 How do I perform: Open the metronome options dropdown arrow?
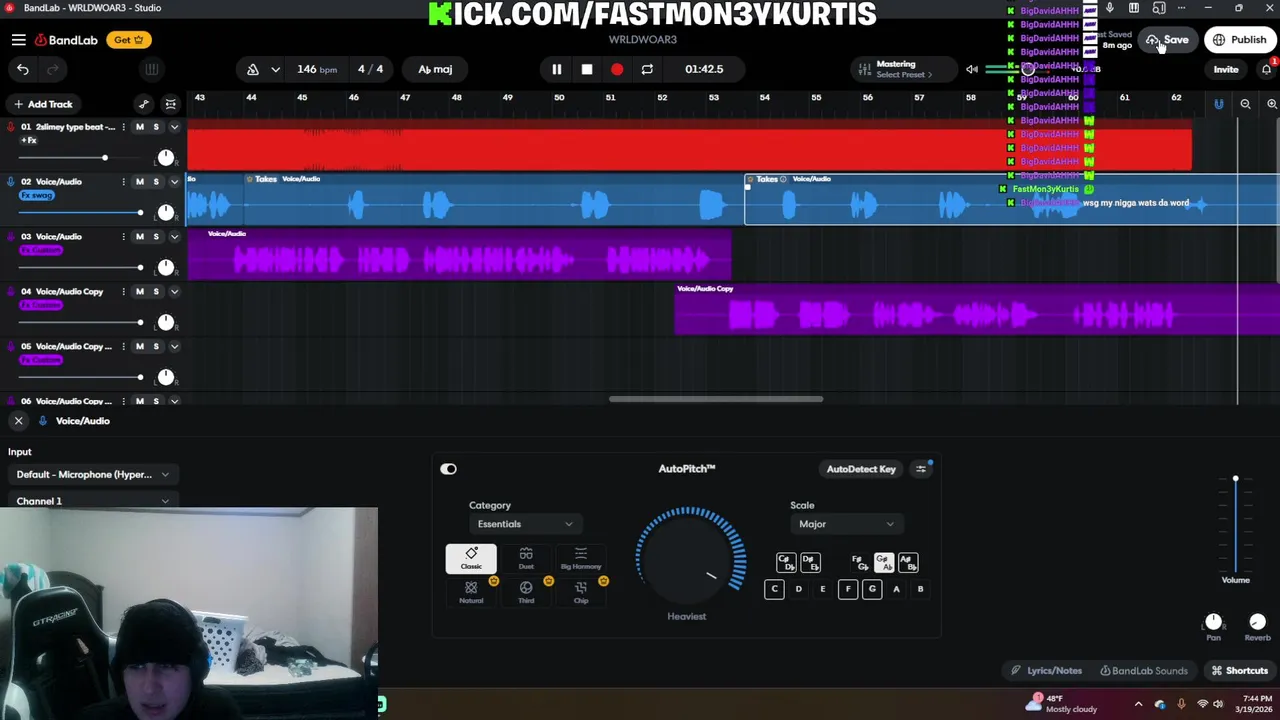point(275,69)
